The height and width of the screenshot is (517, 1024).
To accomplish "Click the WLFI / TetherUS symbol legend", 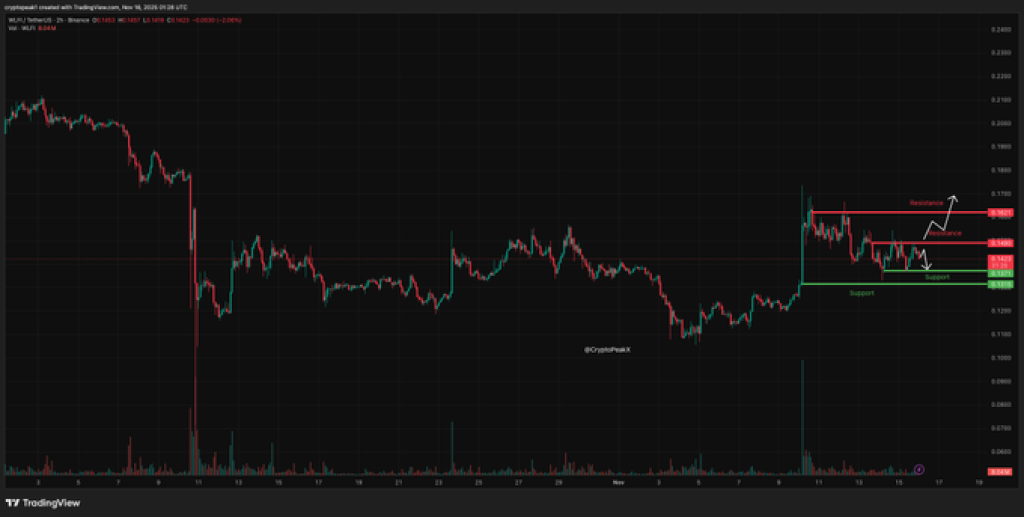I will 48,20.
